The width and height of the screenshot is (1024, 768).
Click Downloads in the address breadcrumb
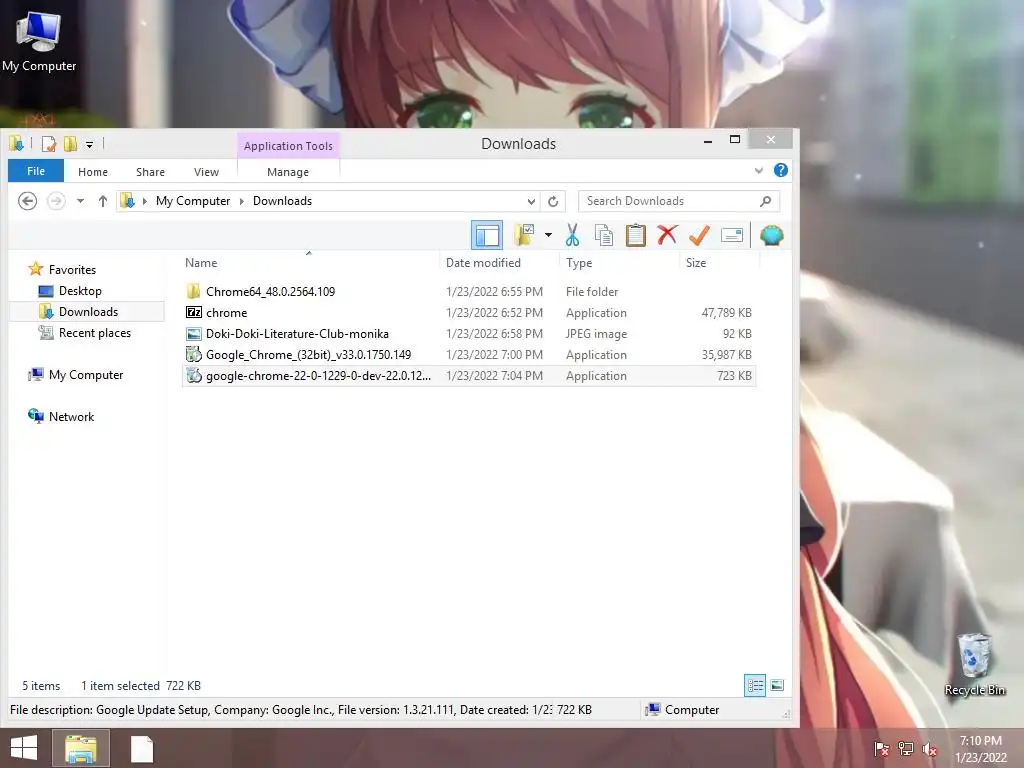(x=282, y=201)
